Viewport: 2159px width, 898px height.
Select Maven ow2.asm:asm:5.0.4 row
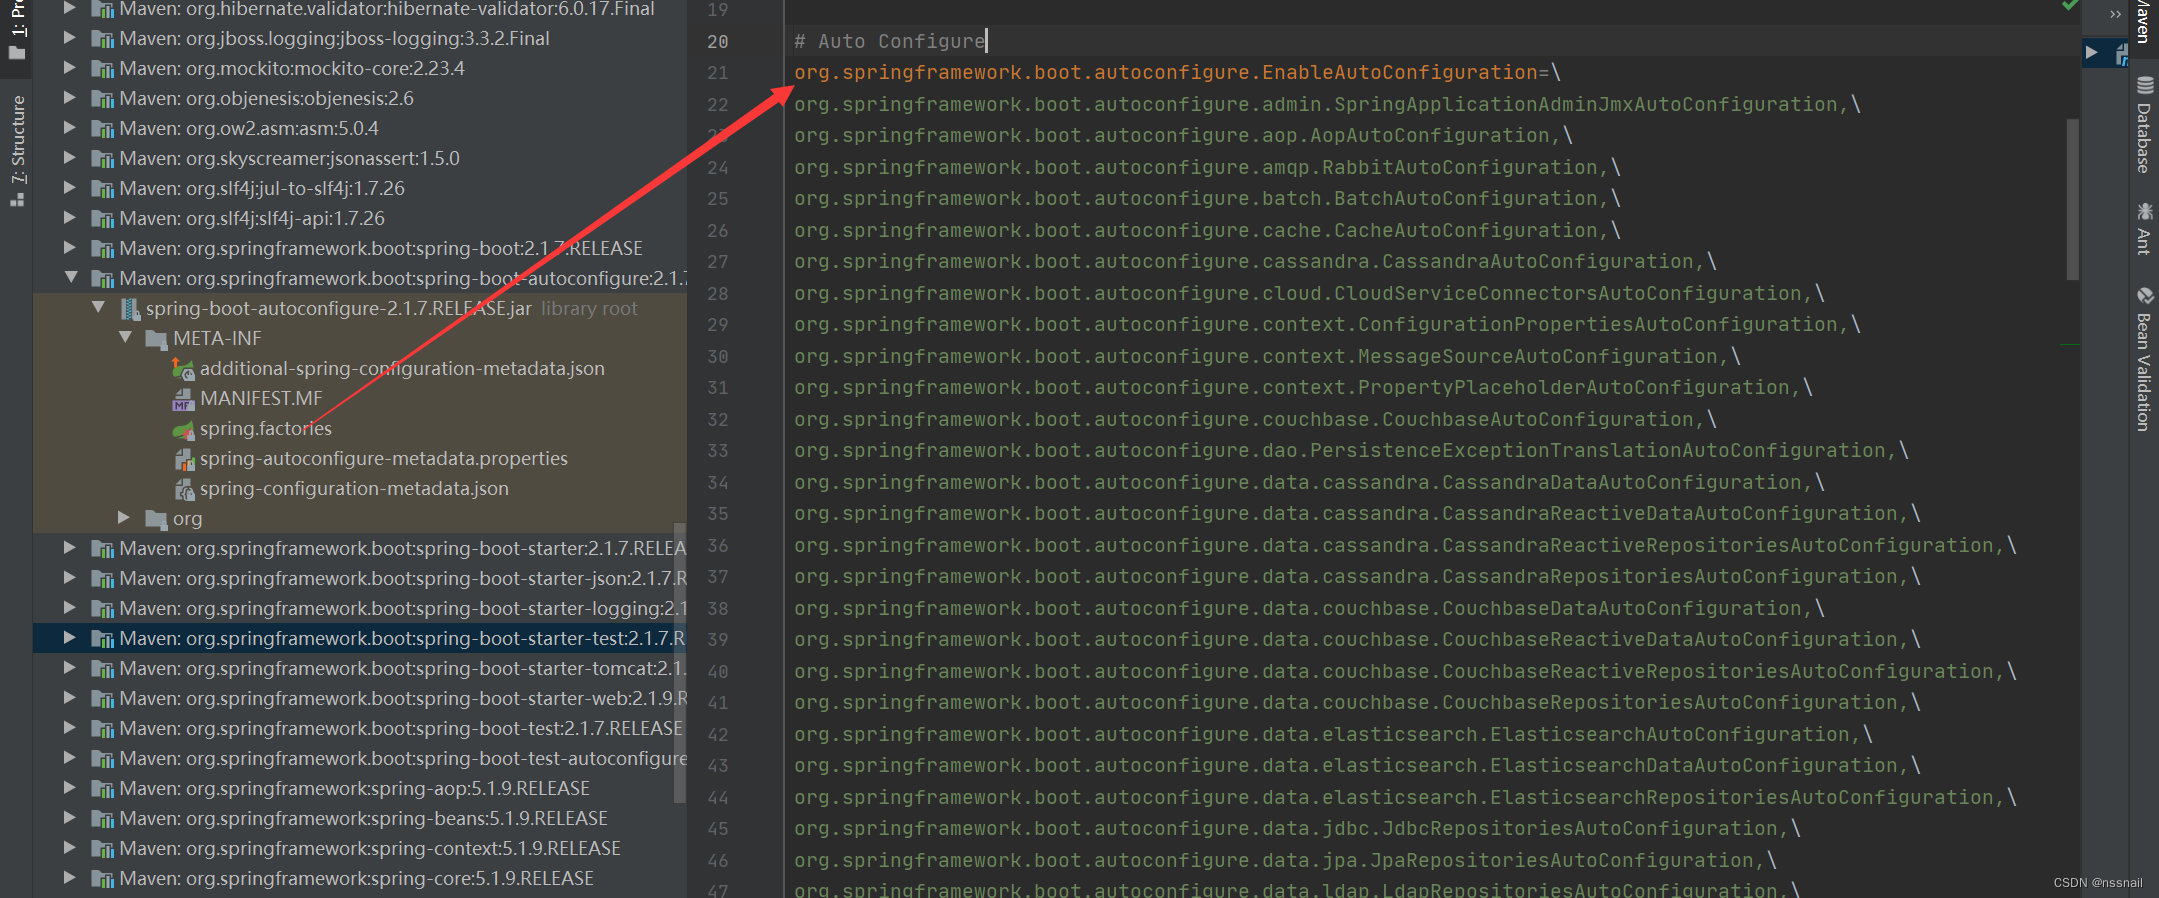pos(360,128)
